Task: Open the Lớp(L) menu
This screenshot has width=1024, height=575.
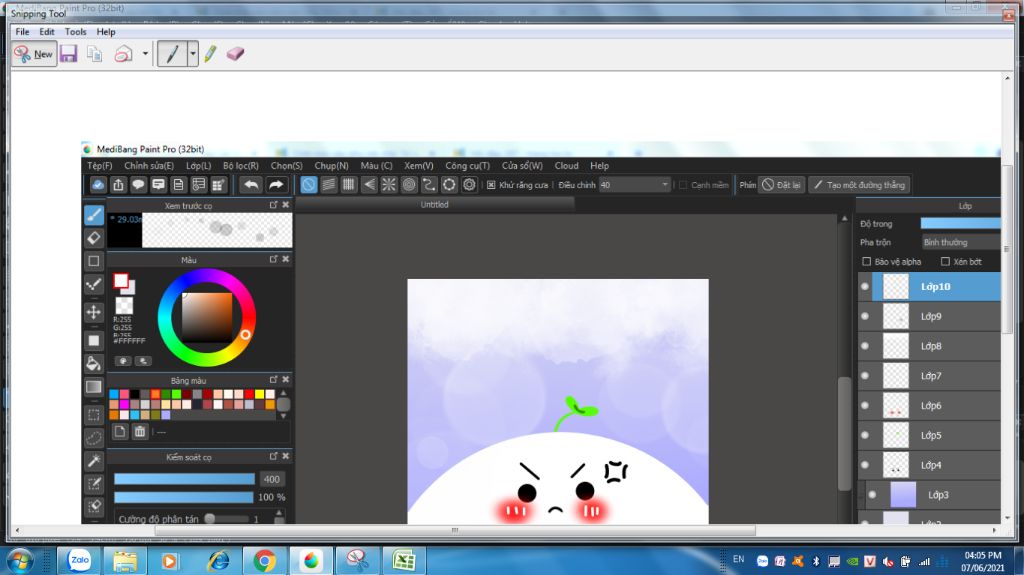Action: tap(199, 166)
